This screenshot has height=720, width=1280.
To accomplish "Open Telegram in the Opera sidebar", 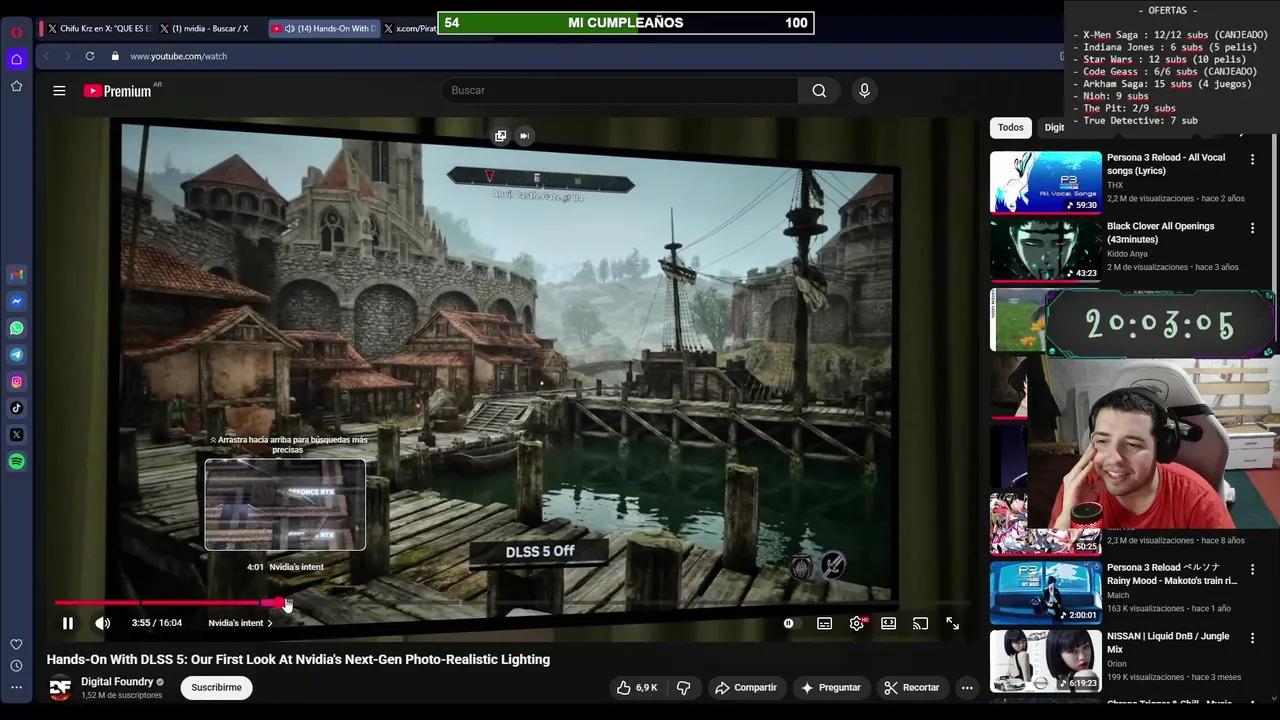I will 16,355.
